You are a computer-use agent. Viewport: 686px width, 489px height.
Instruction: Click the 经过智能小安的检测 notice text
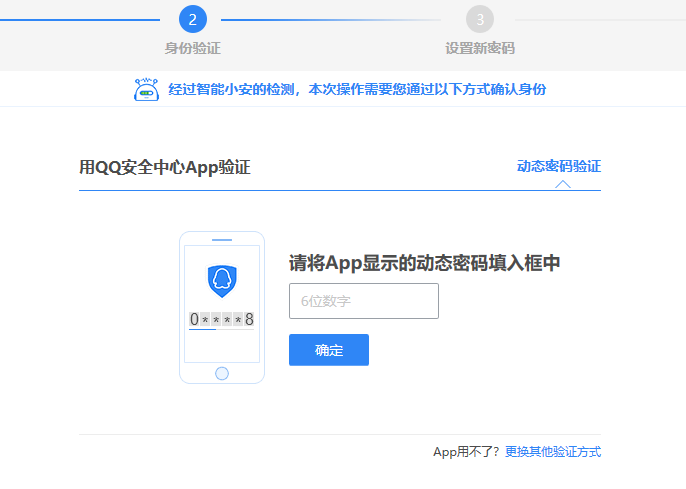(357, 89)
